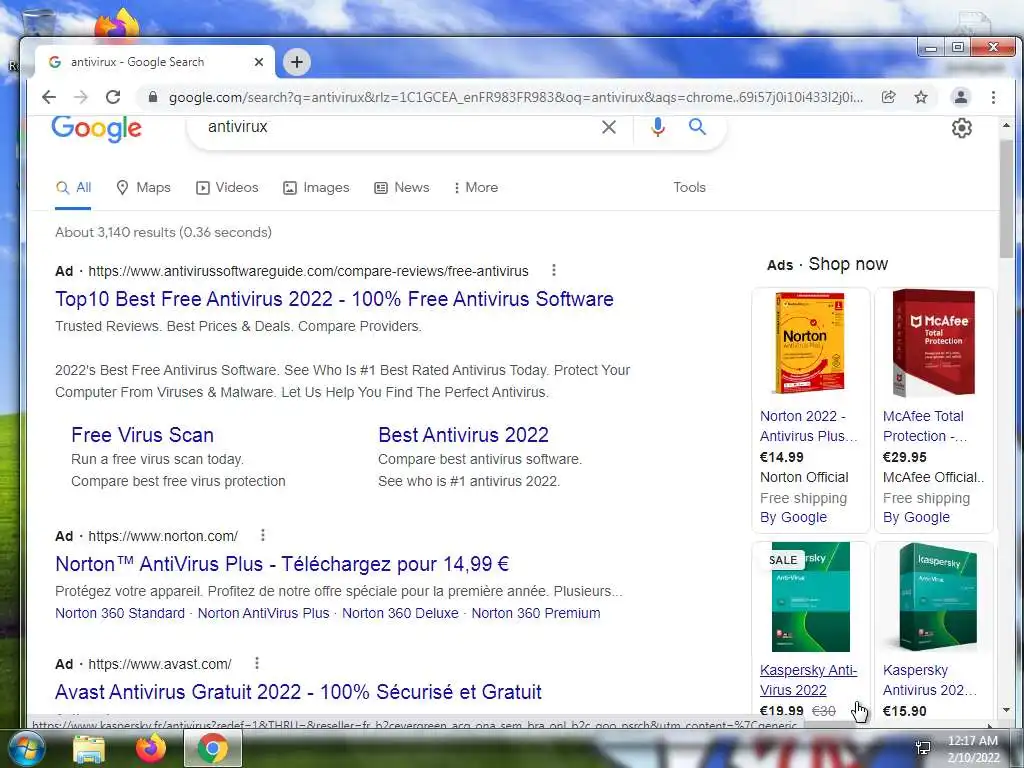Click the About 3,140 results text
This screenshot has height=768, width=1024.
pyautogui.click(x=163, y=232)
